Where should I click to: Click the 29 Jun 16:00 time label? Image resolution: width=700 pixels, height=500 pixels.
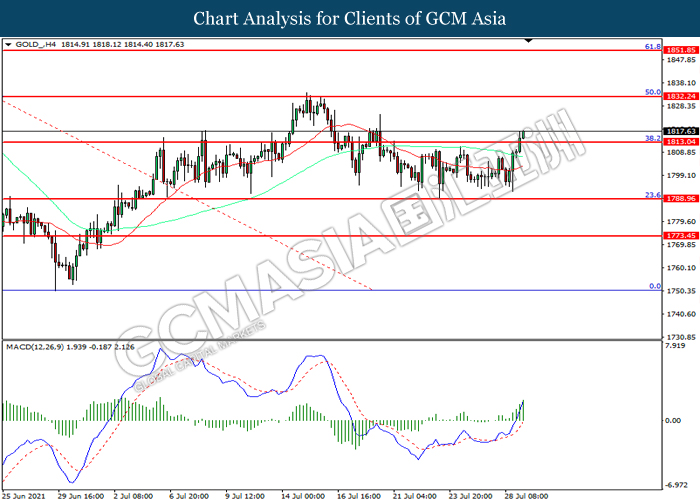pyautogui.click(x=81, y=496)
